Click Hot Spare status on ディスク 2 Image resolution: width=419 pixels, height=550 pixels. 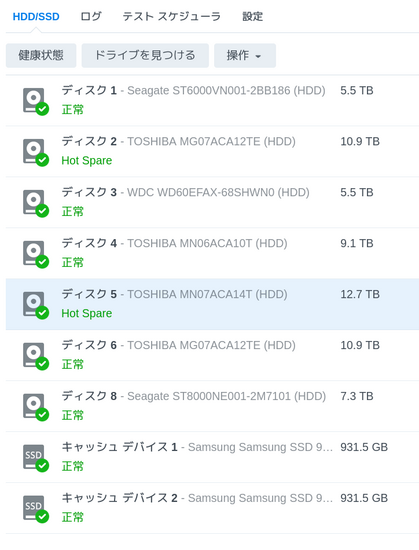[87, 161]
